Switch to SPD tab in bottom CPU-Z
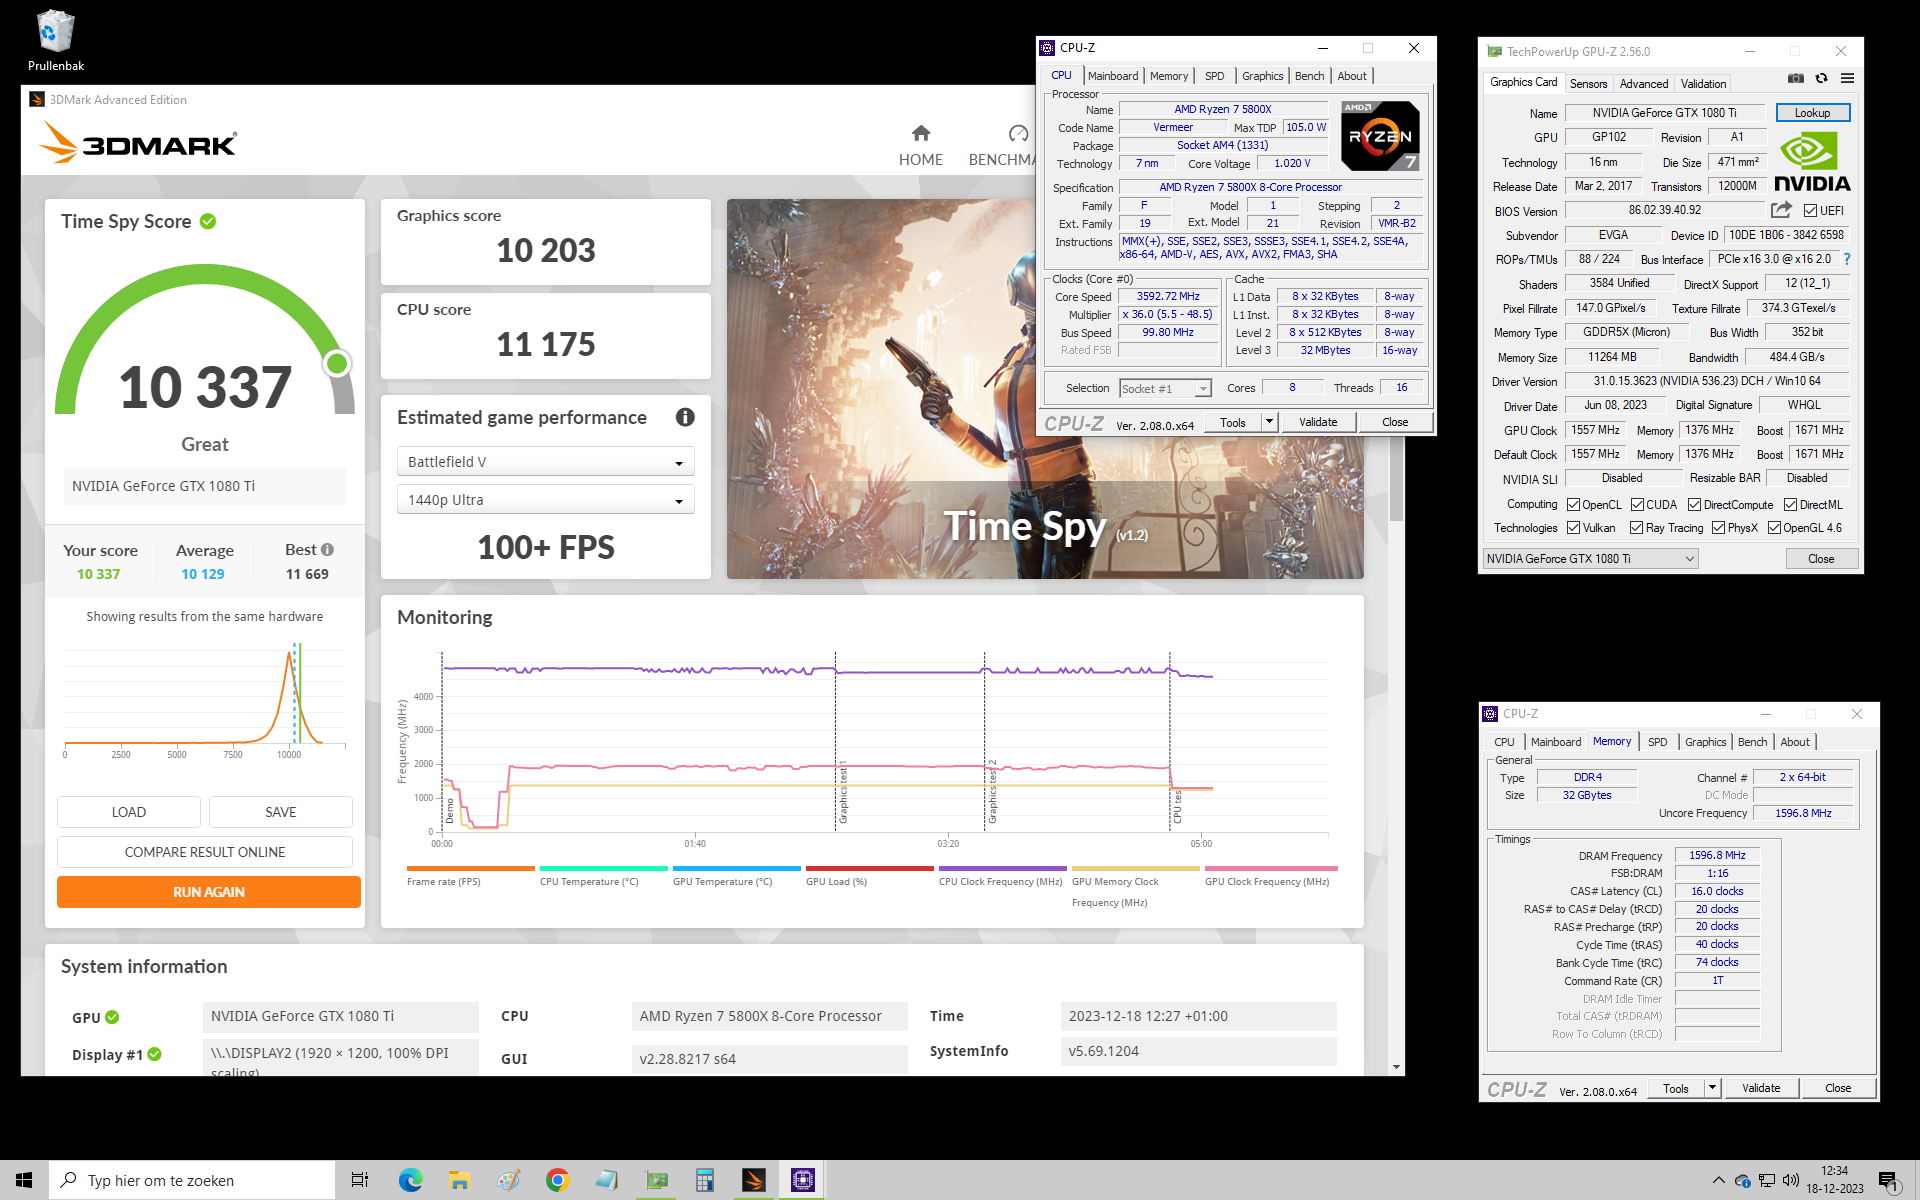 tap(1657, 742)
